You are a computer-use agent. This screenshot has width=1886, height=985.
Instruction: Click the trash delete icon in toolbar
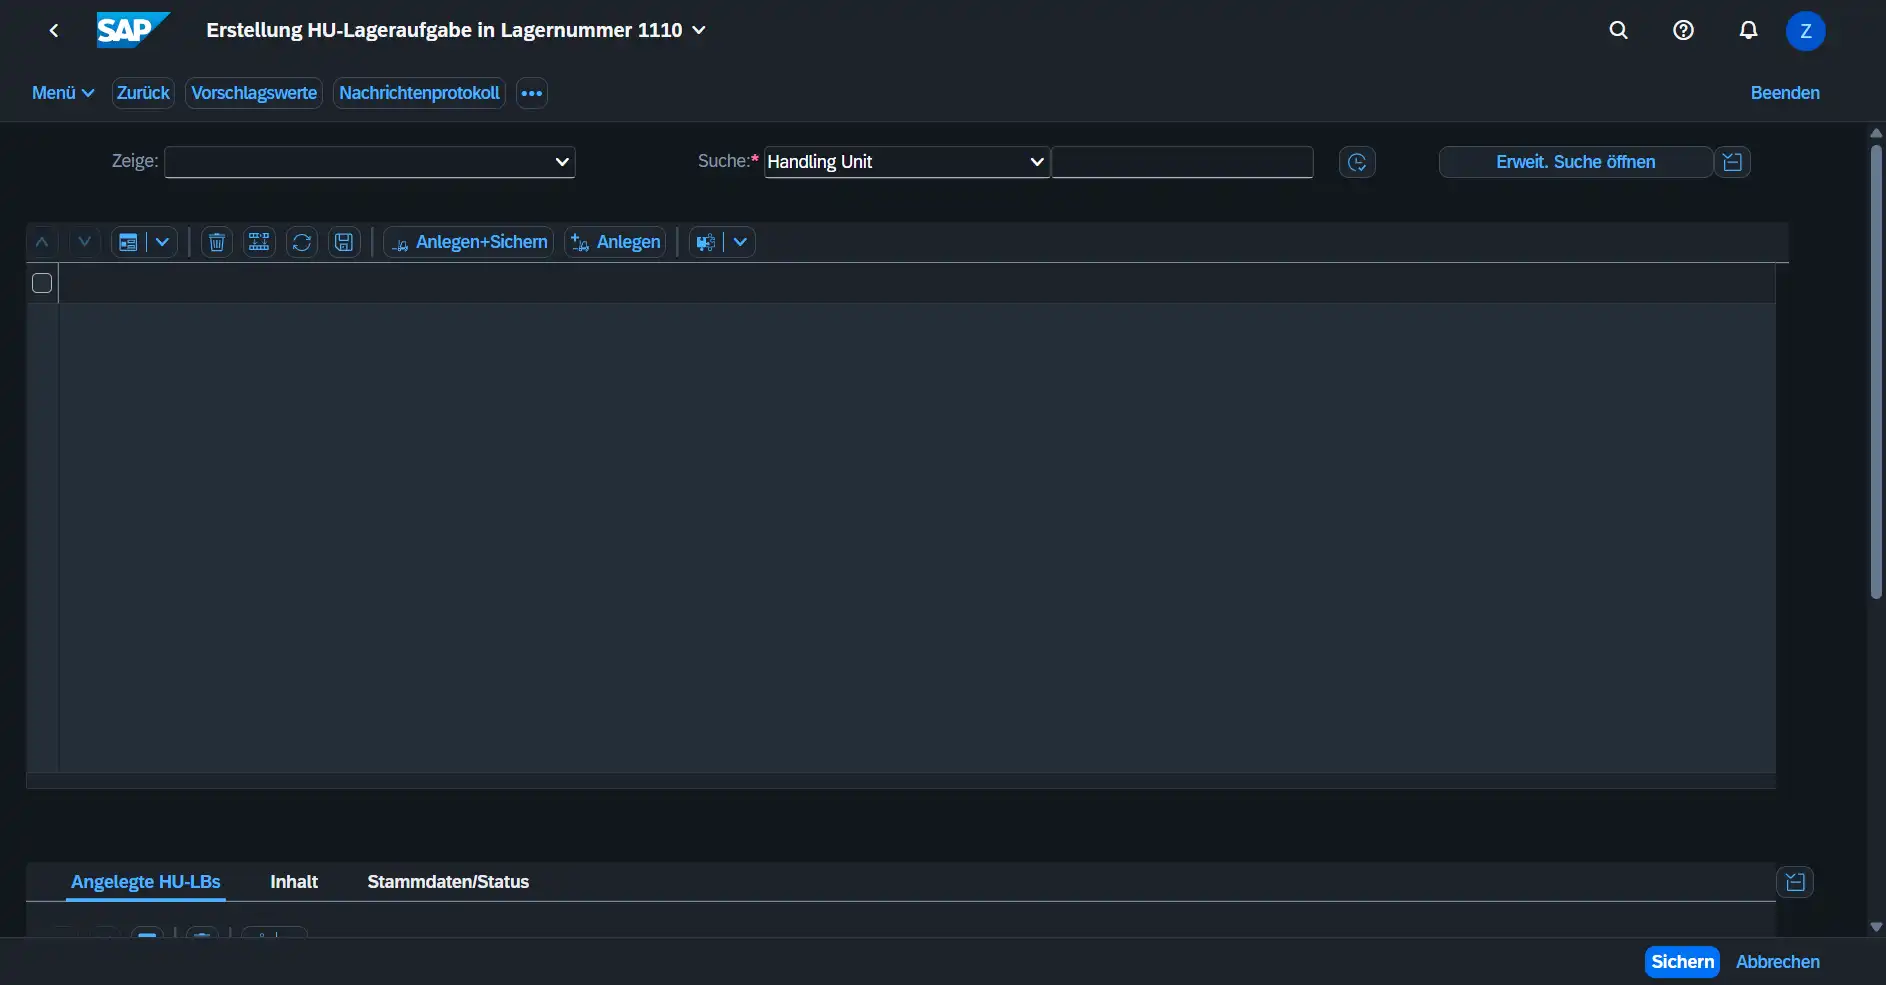point(216,242)
